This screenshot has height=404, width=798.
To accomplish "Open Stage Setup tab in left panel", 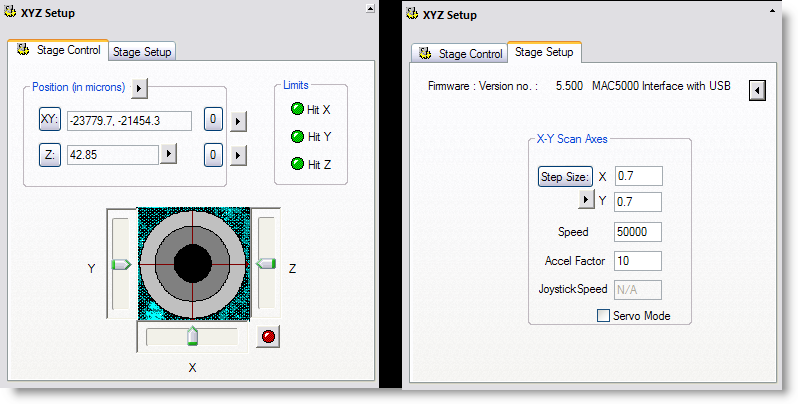I will click(x=142, y=52).
